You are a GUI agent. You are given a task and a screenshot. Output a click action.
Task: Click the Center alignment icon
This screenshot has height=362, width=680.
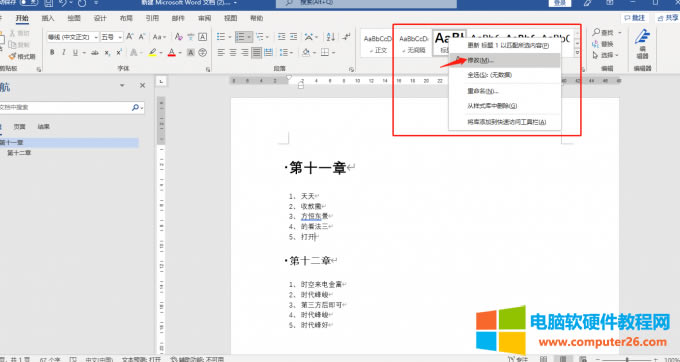[x=233, y=52]
